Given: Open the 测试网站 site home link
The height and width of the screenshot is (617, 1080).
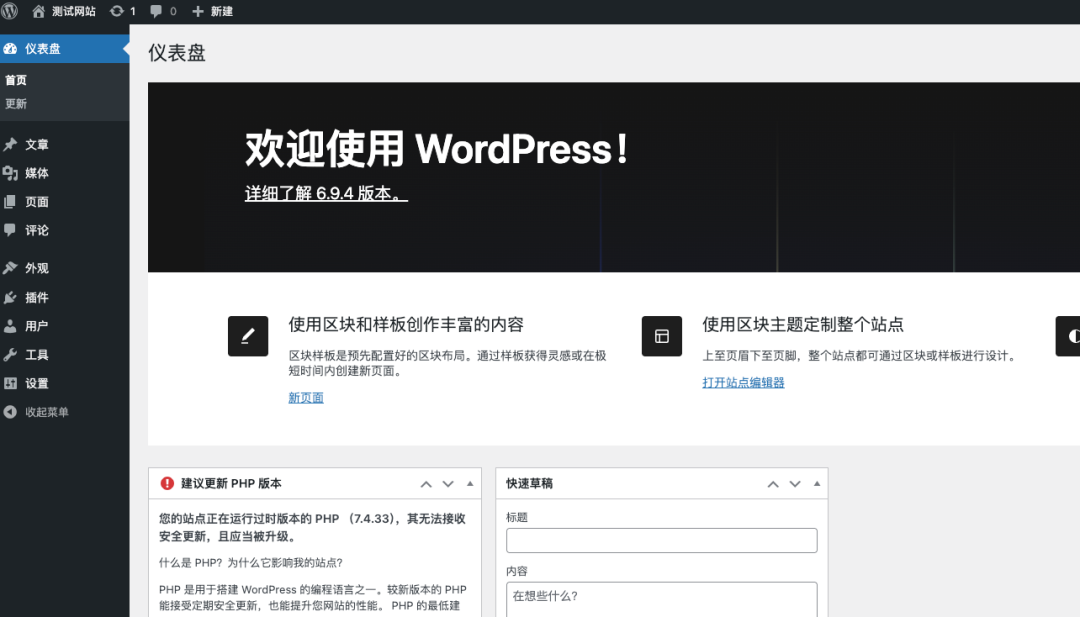Looking at the screenshot, I should point(64,11).
